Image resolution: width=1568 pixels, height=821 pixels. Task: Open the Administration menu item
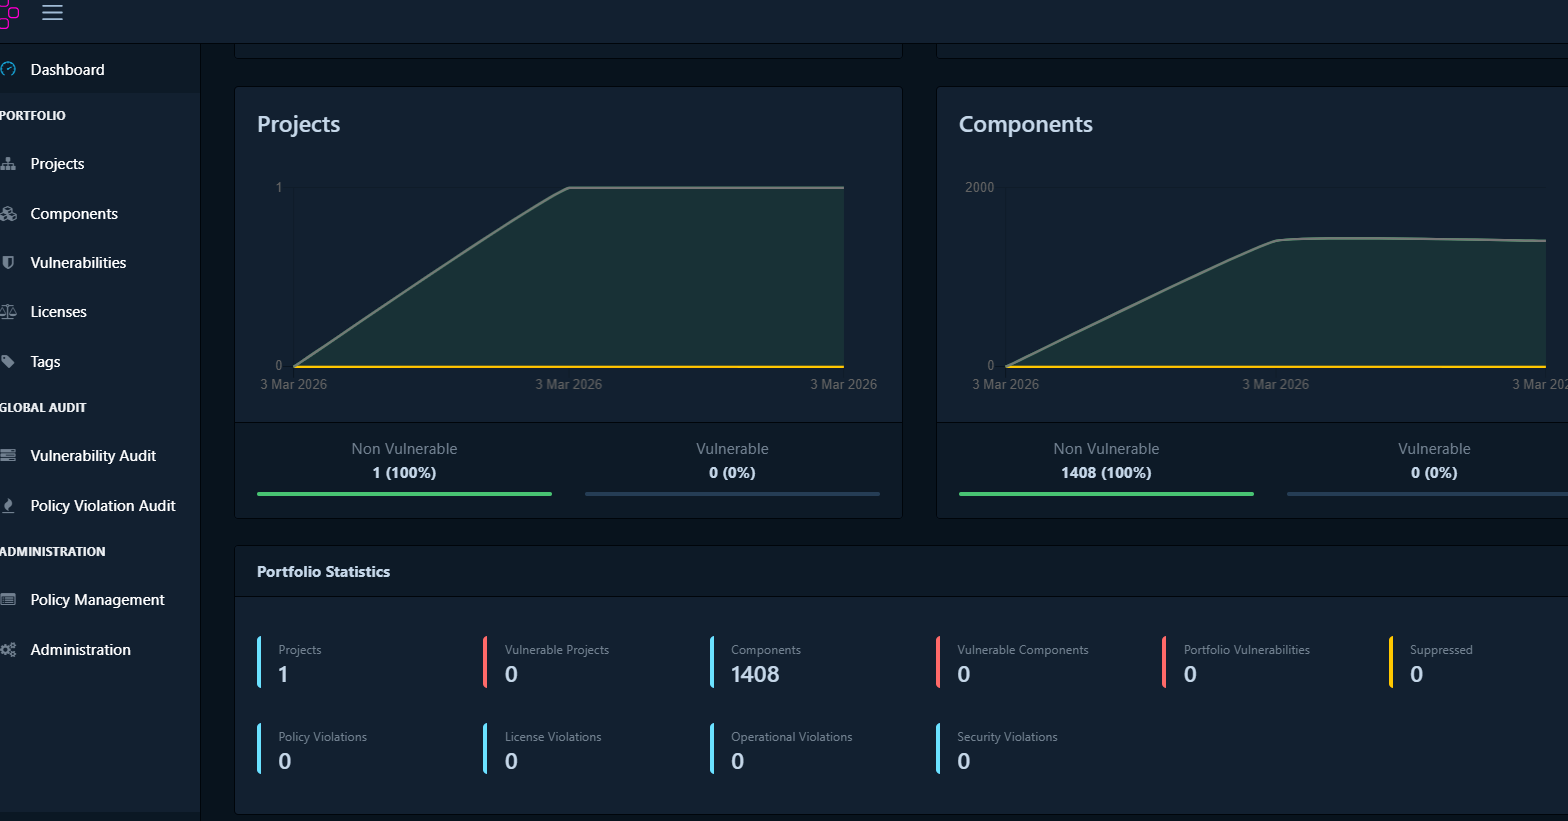[x=80, y=650]
